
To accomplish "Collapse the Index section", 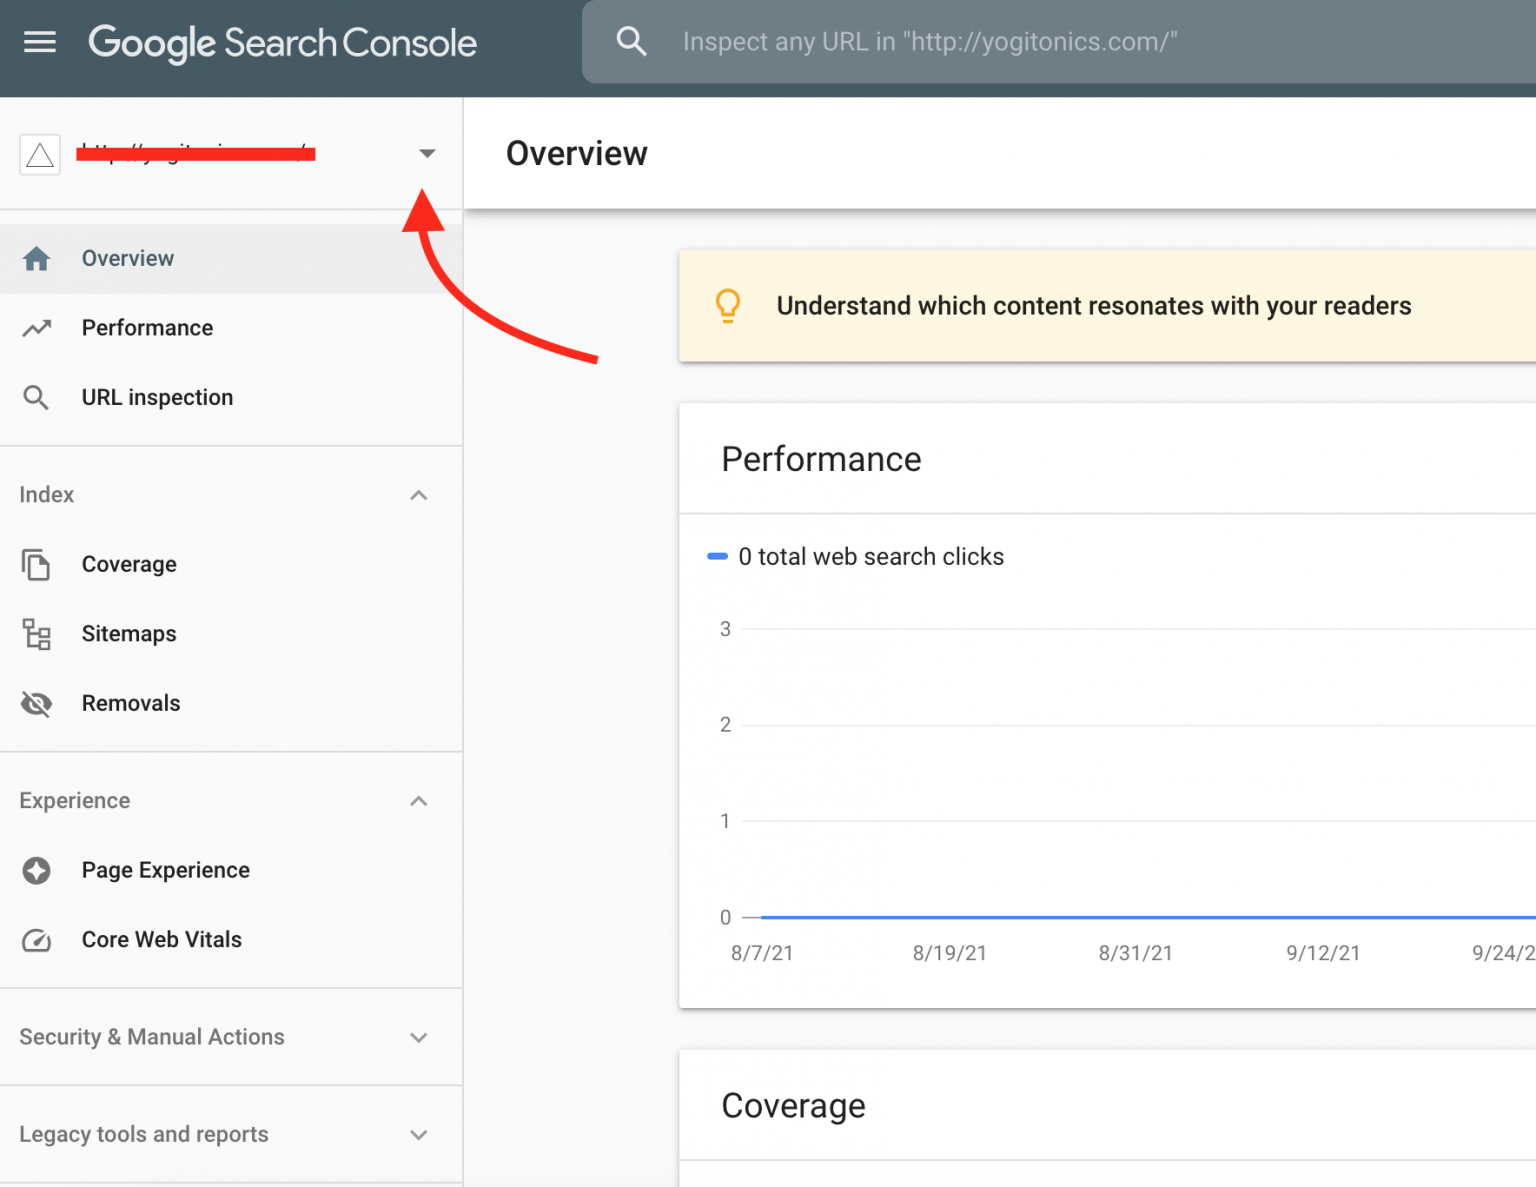I will (419, 495).
